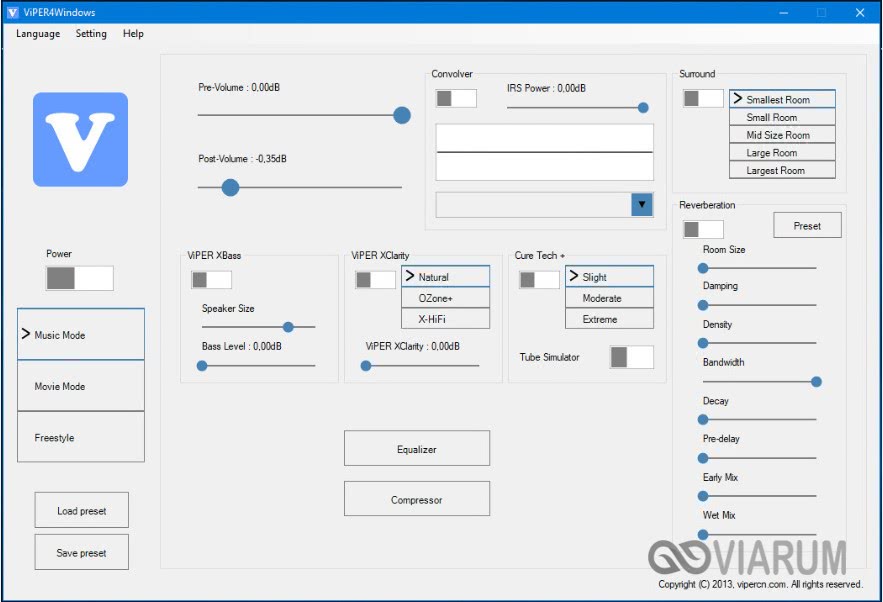Enable the Convolver switch
The image size is (883, 602).
point(456,98)
